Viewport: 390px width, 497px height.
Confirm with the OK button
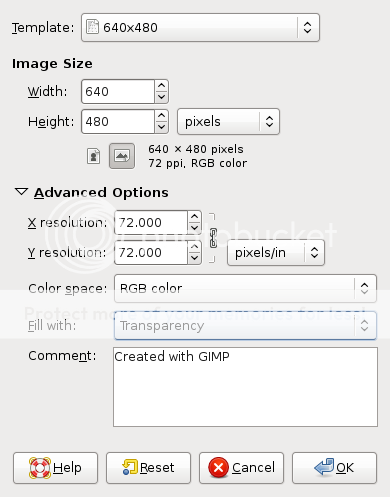(x=334, y=468)
